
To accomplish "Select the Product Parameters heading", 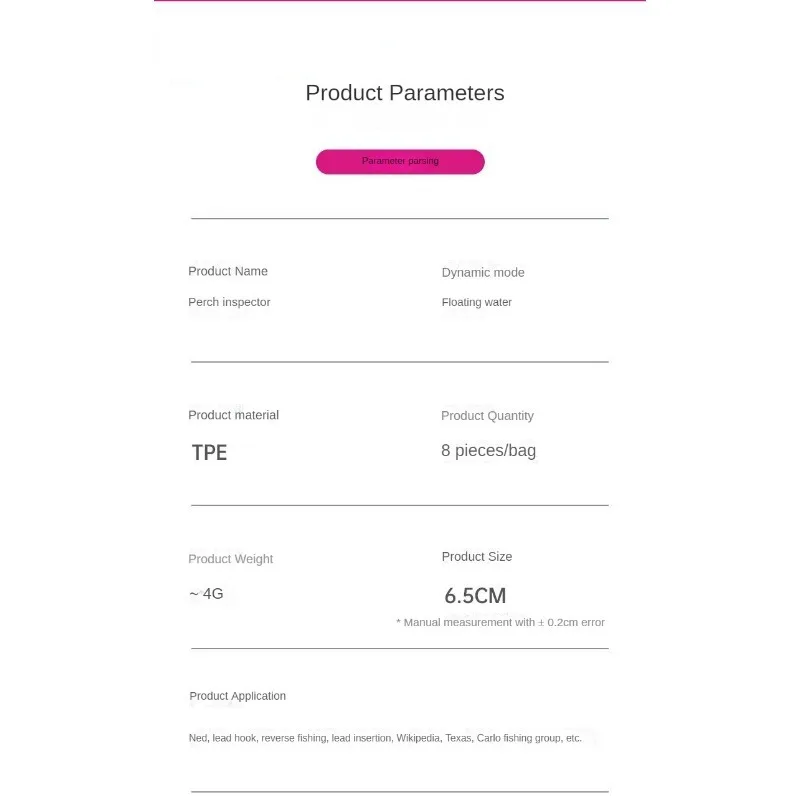I will (405, 93).
